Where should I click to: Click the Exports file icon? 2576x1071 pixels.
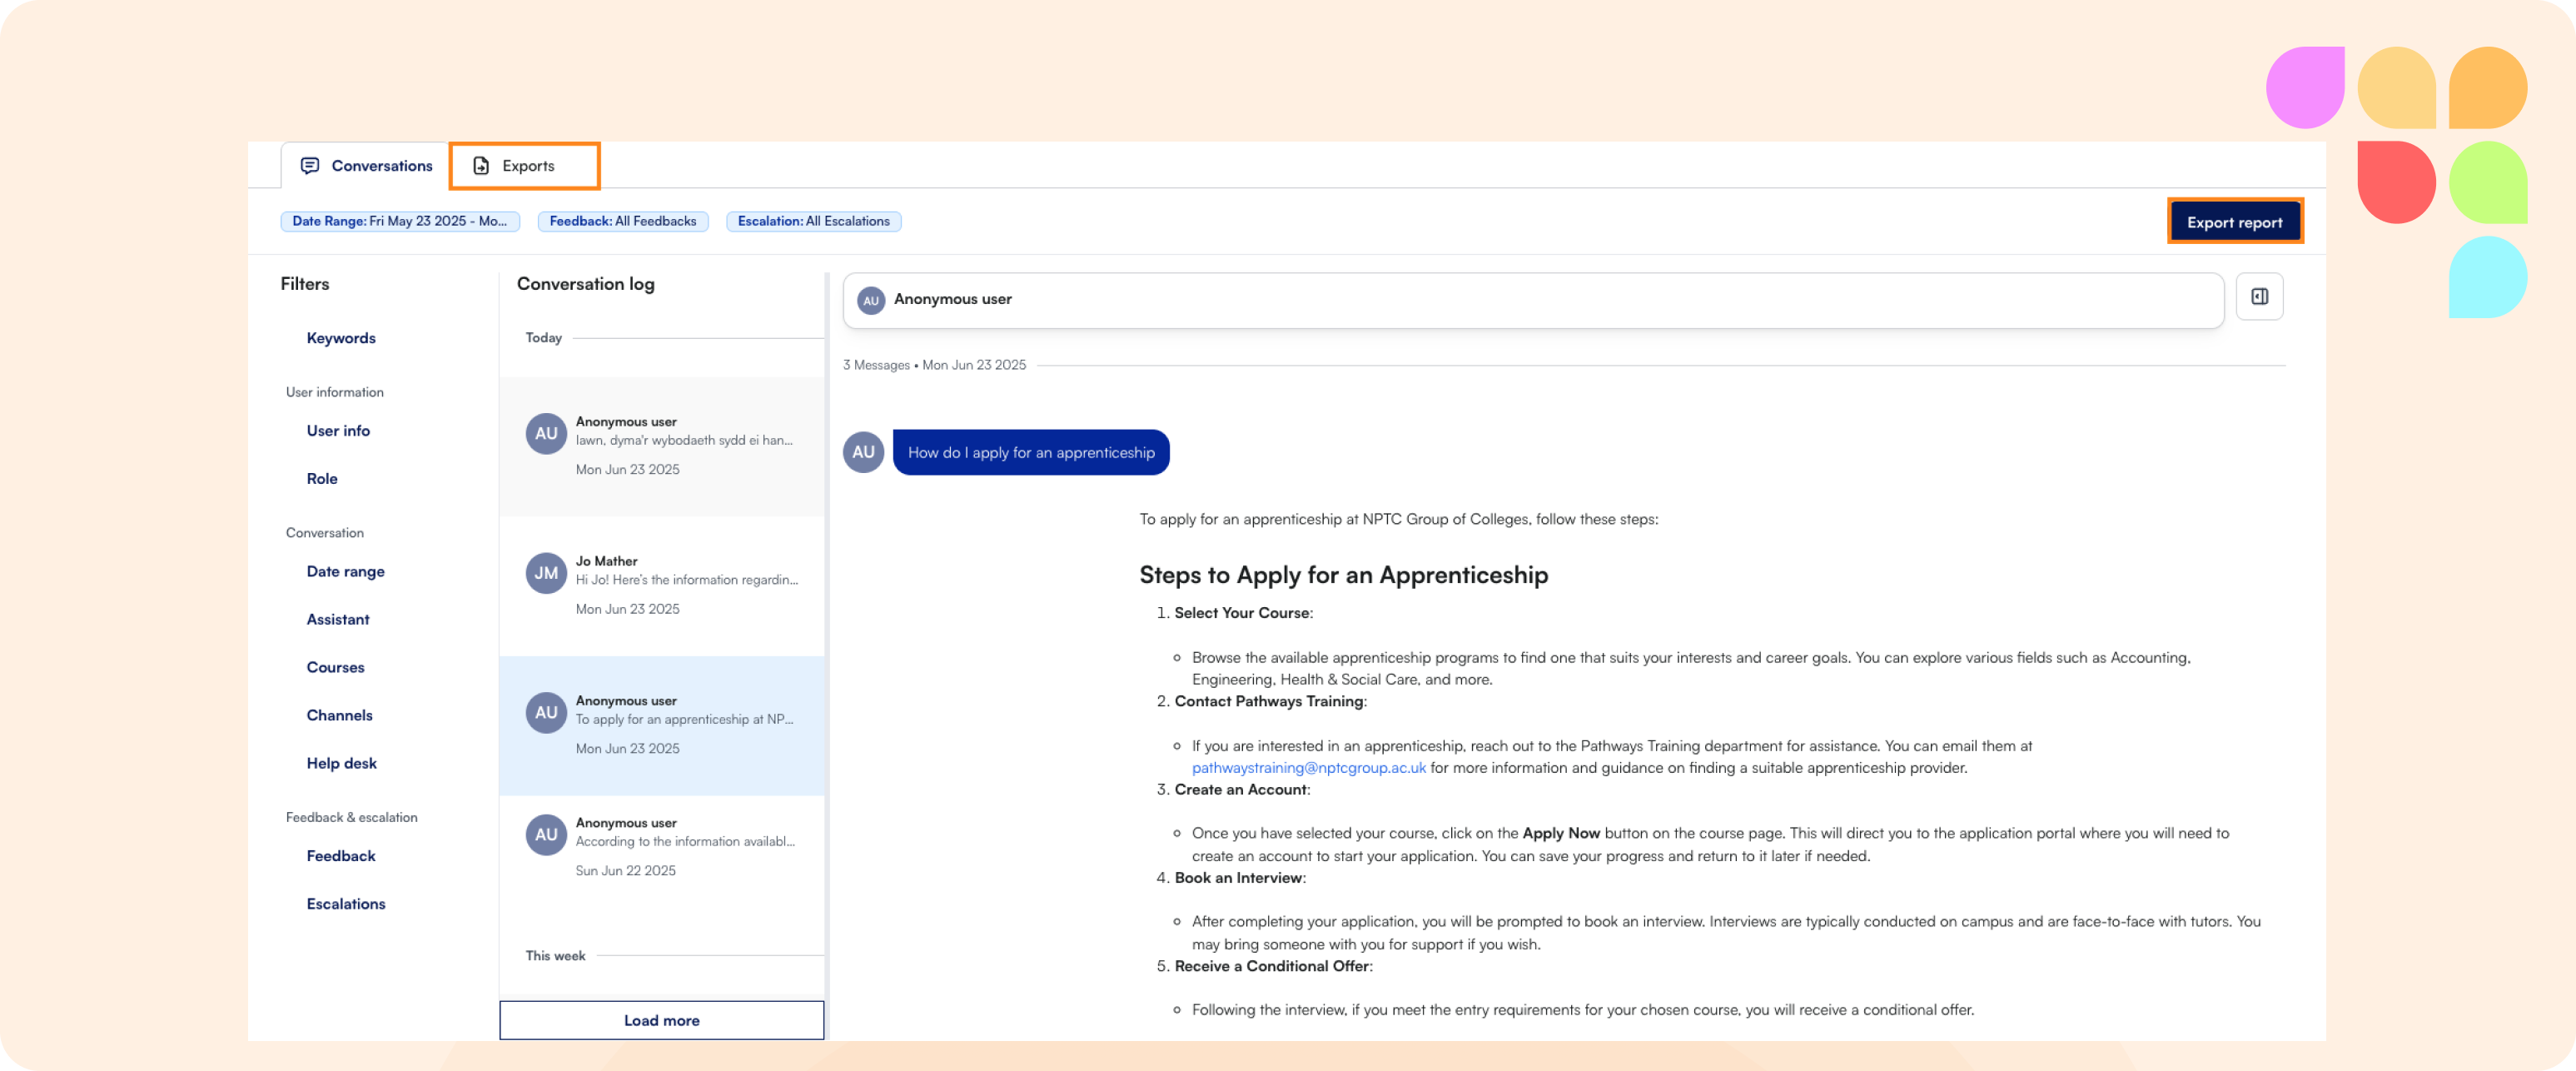481,166
